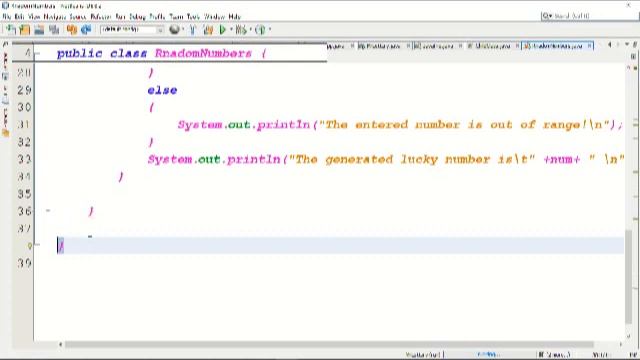Image resolution: width=640 pixels, height=360 pixels.
Task: Open the Refactor menu
Action: [100, 17]
